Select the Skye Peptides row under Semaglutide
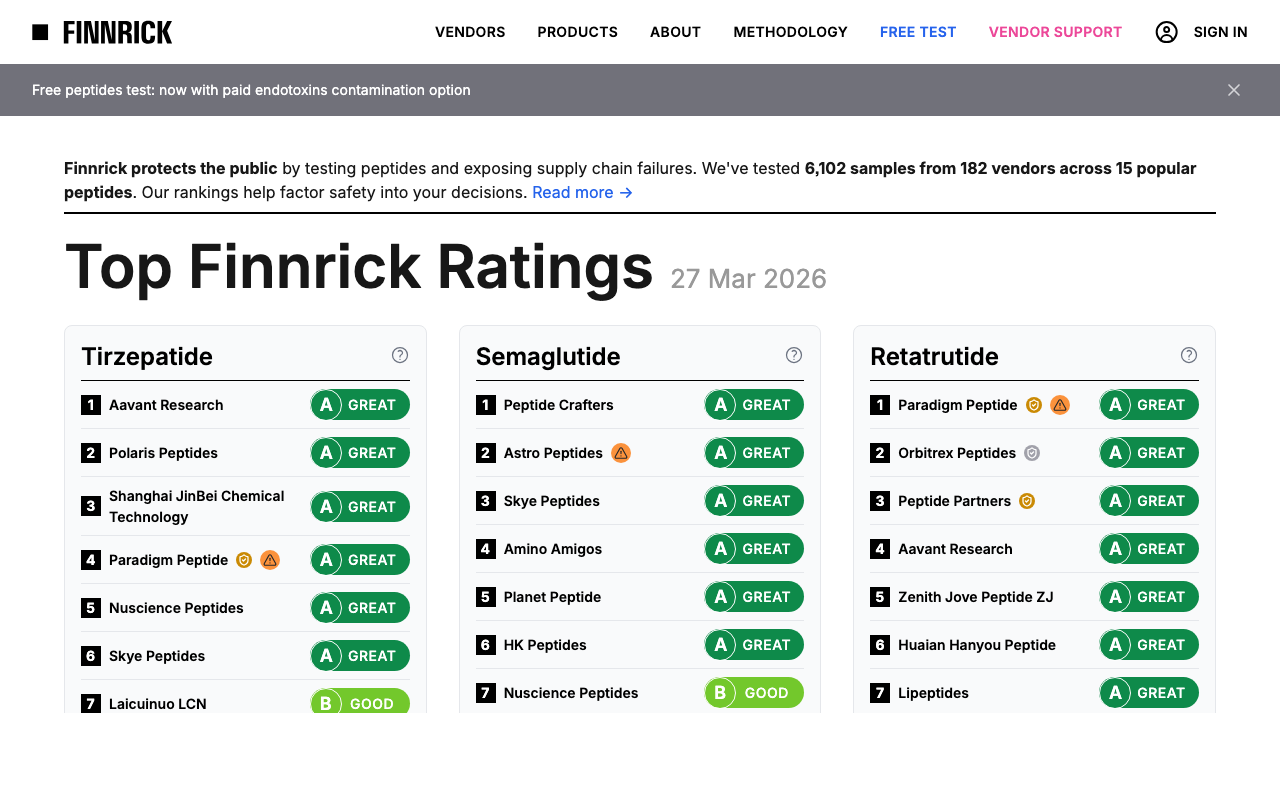Screen dimensions: 1280x800 coord(639,500)
